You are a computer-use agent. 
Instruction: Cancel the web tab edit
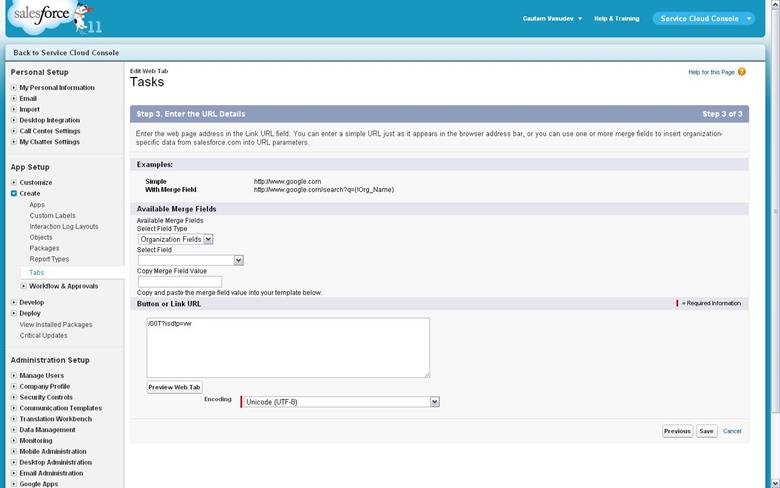pyautogui.click(x=732, y=431)
